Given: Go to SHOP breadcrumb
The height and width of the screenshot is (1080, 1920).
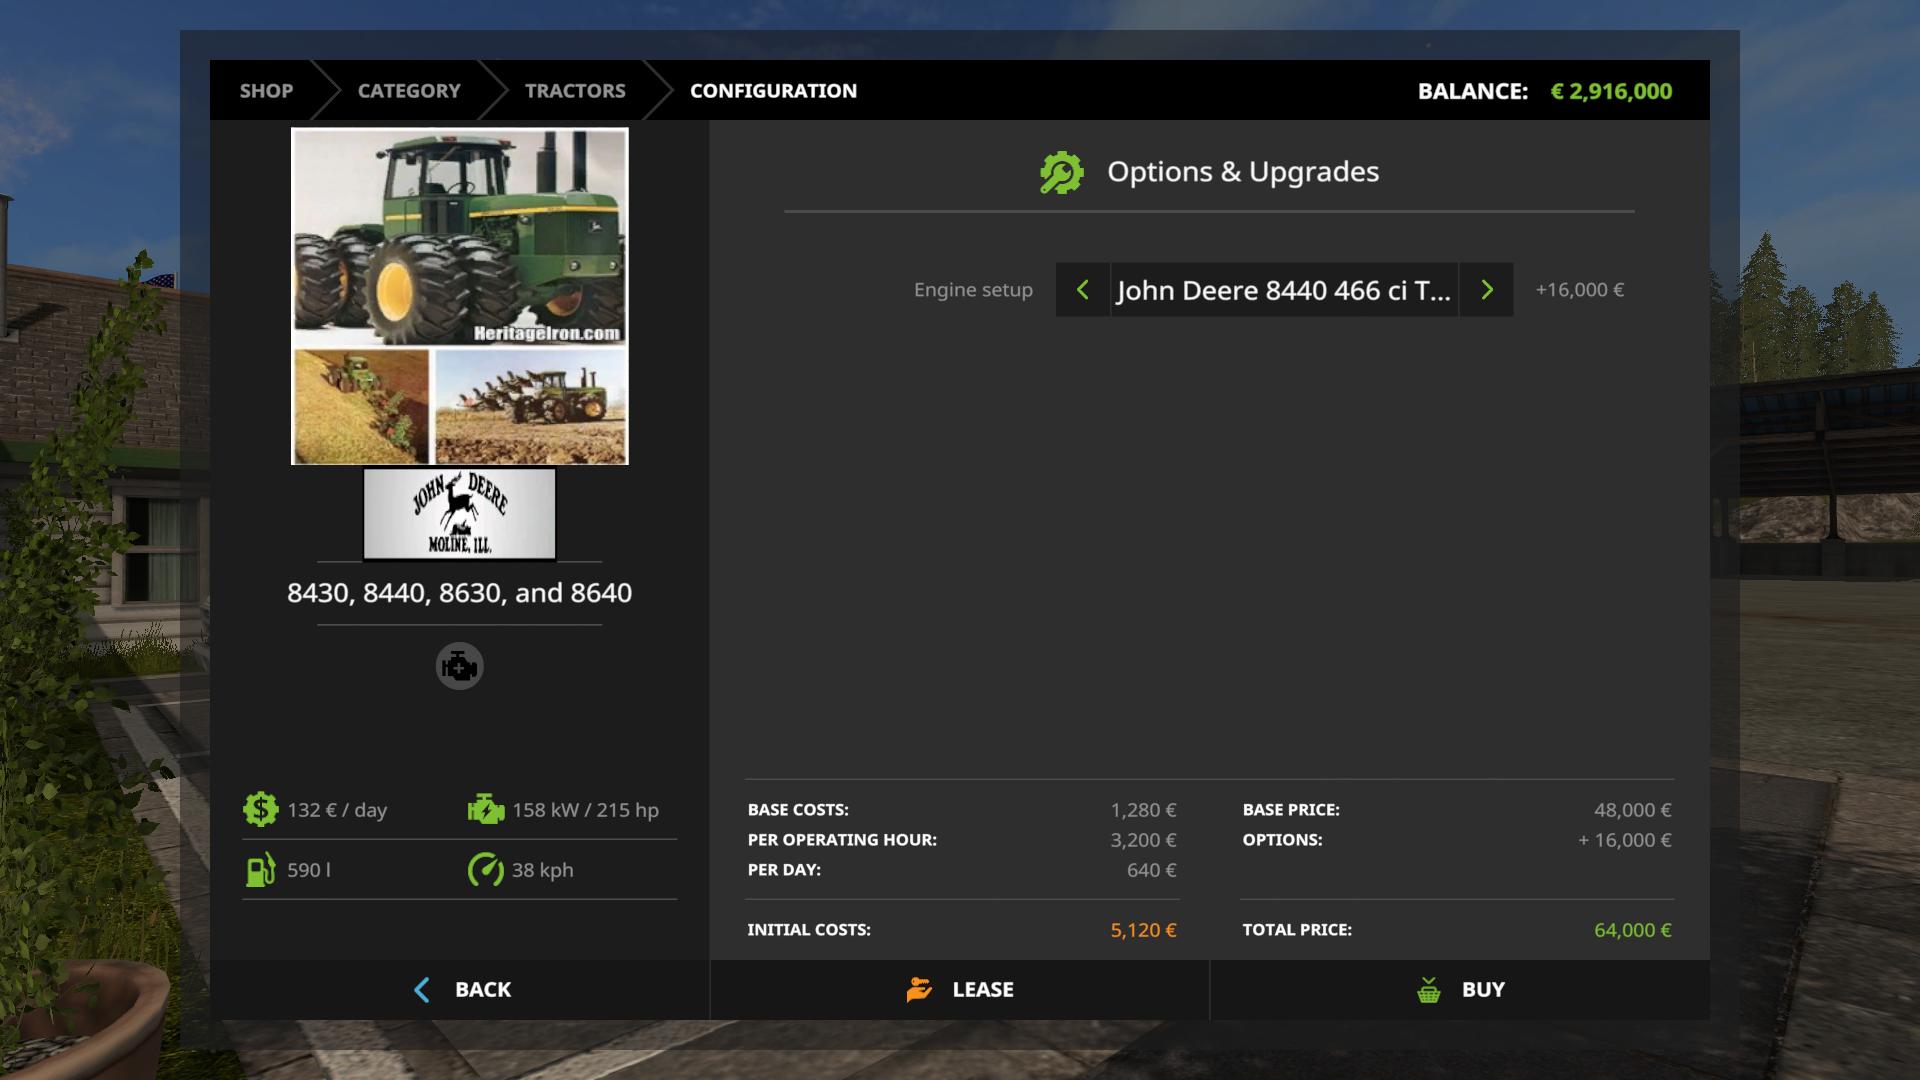Looking at the screenshot, I should (x=266, y=91).
